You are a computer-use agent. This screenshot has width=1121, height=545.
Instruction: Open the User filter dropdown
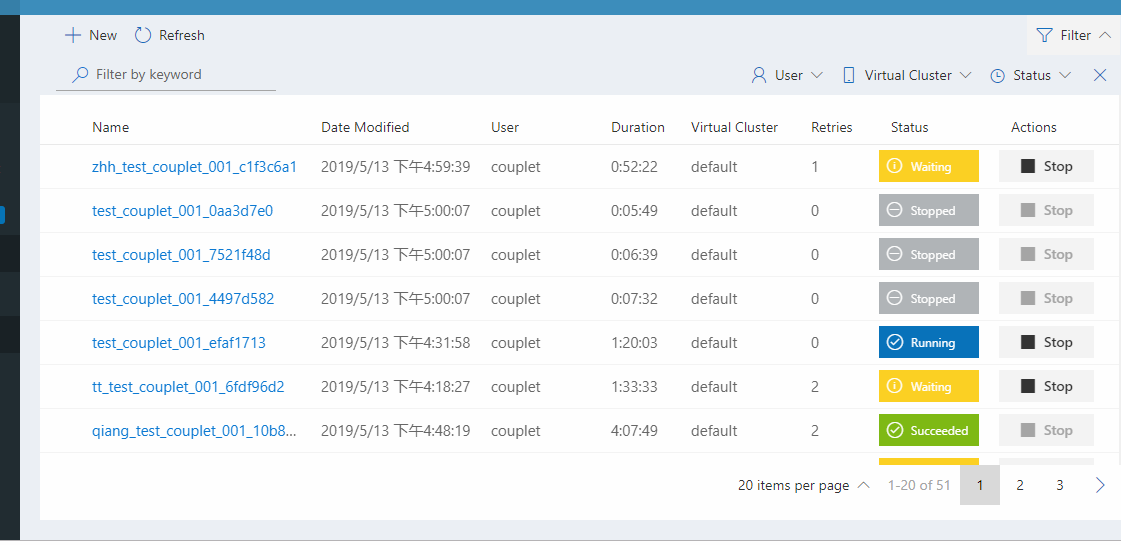pyautogui.click(x=787, y=75)
